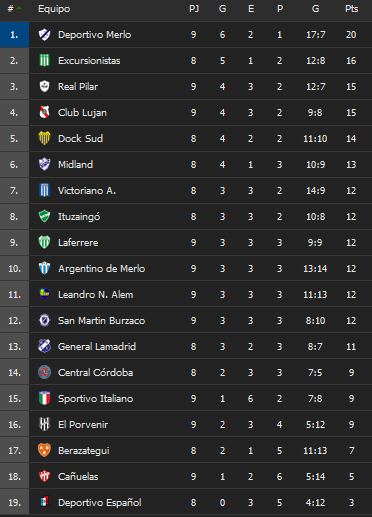Click the Ituzaingó green shield crest

coord(44,217)
